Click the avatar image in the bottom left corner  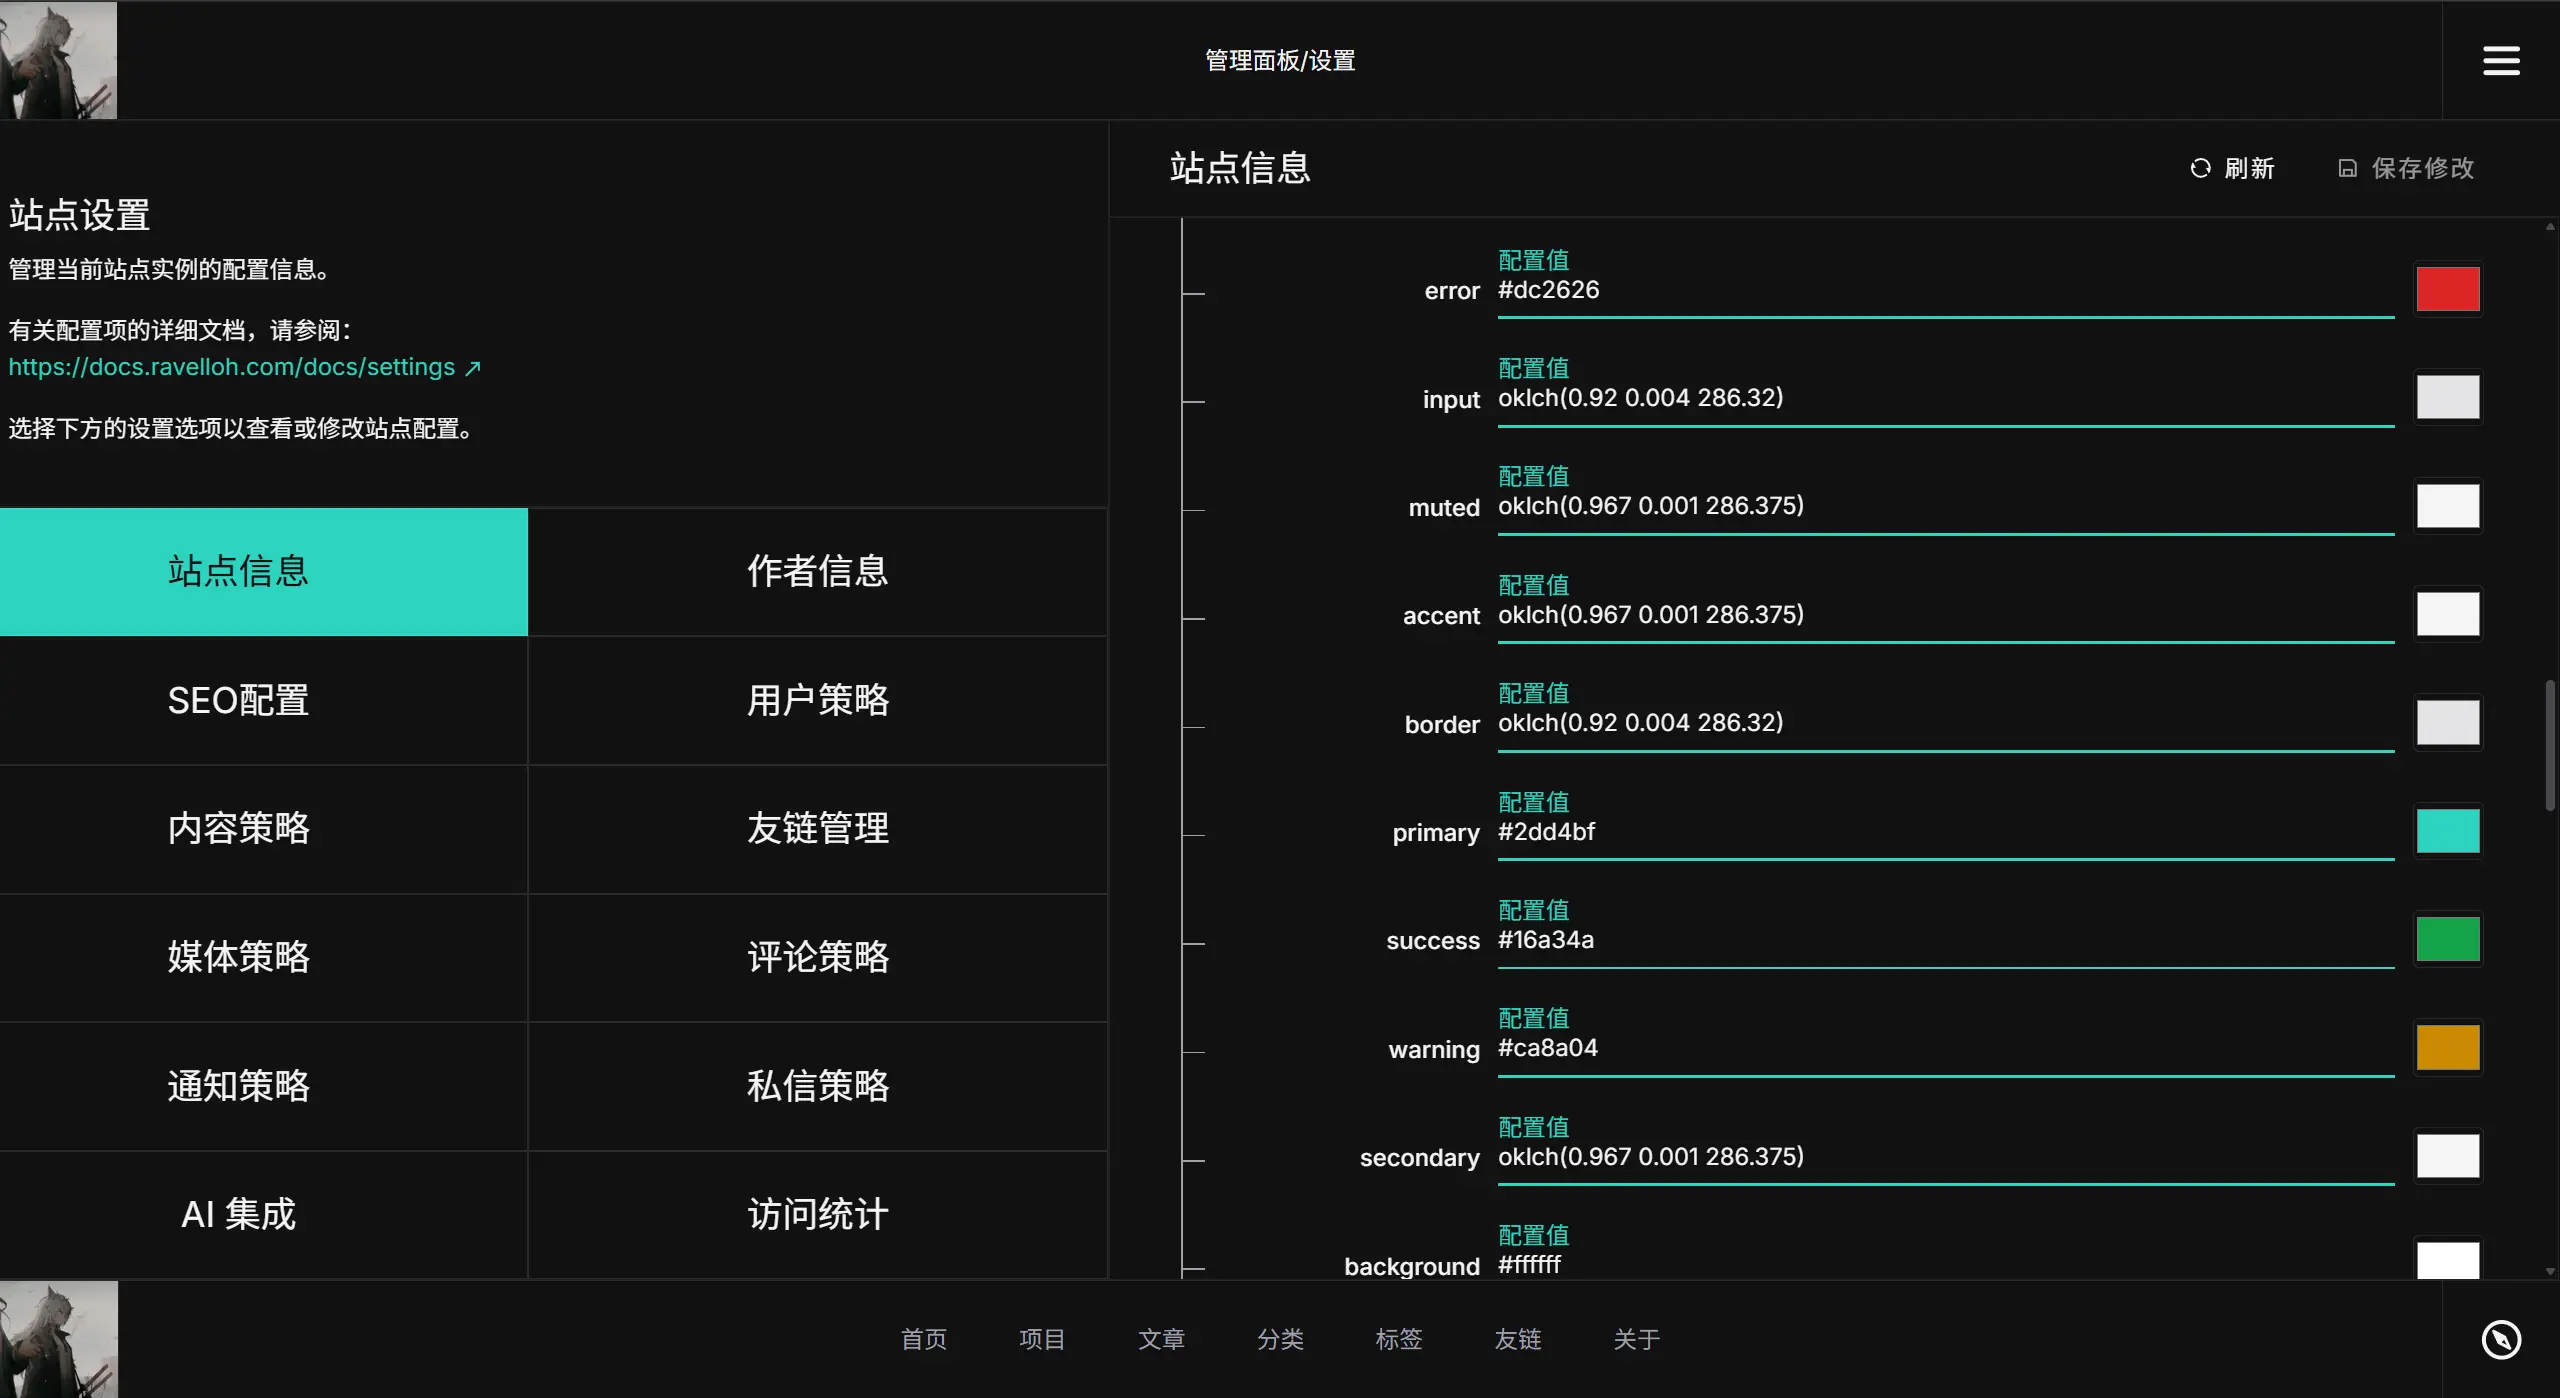[x=58, y=1339]
